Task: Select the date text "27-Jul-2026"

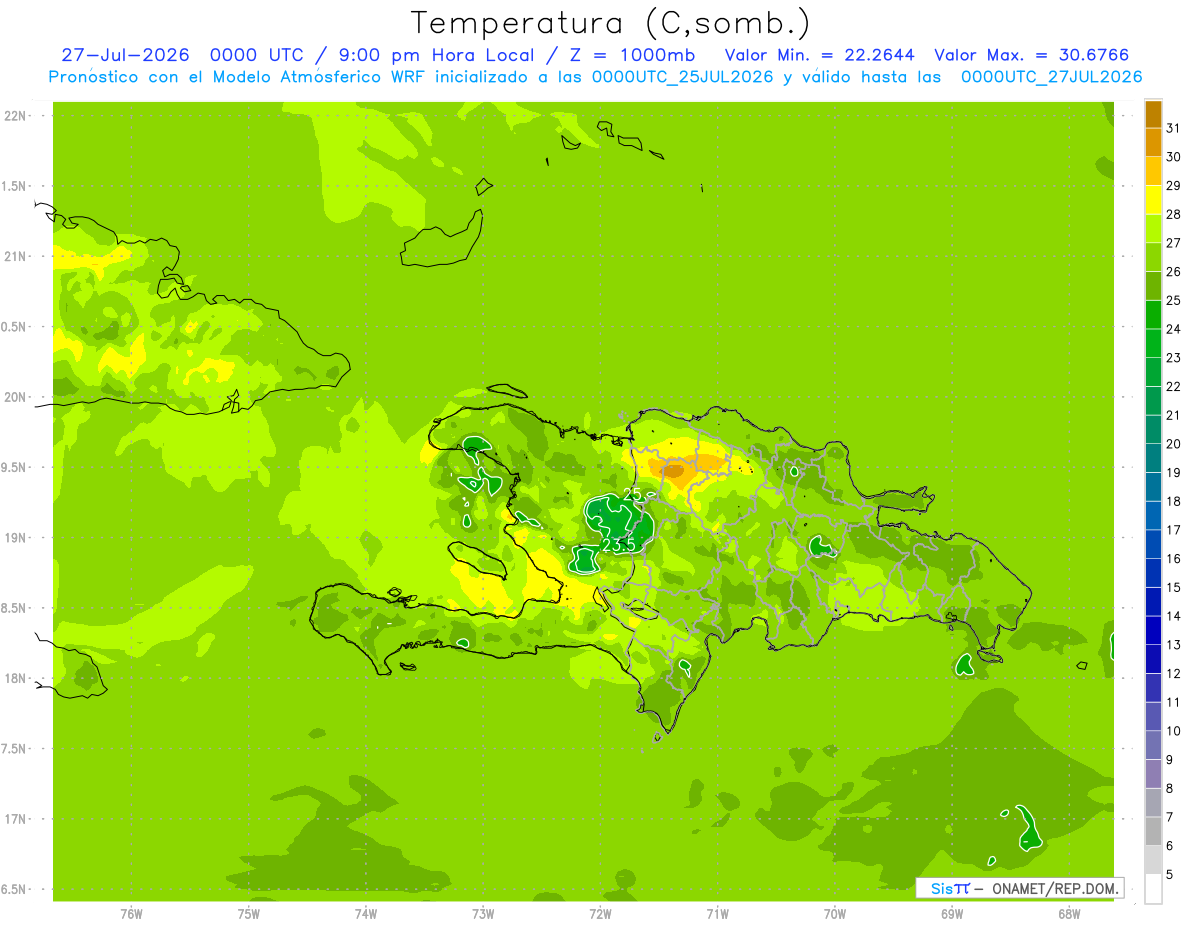Action: (x=126, y=55)
